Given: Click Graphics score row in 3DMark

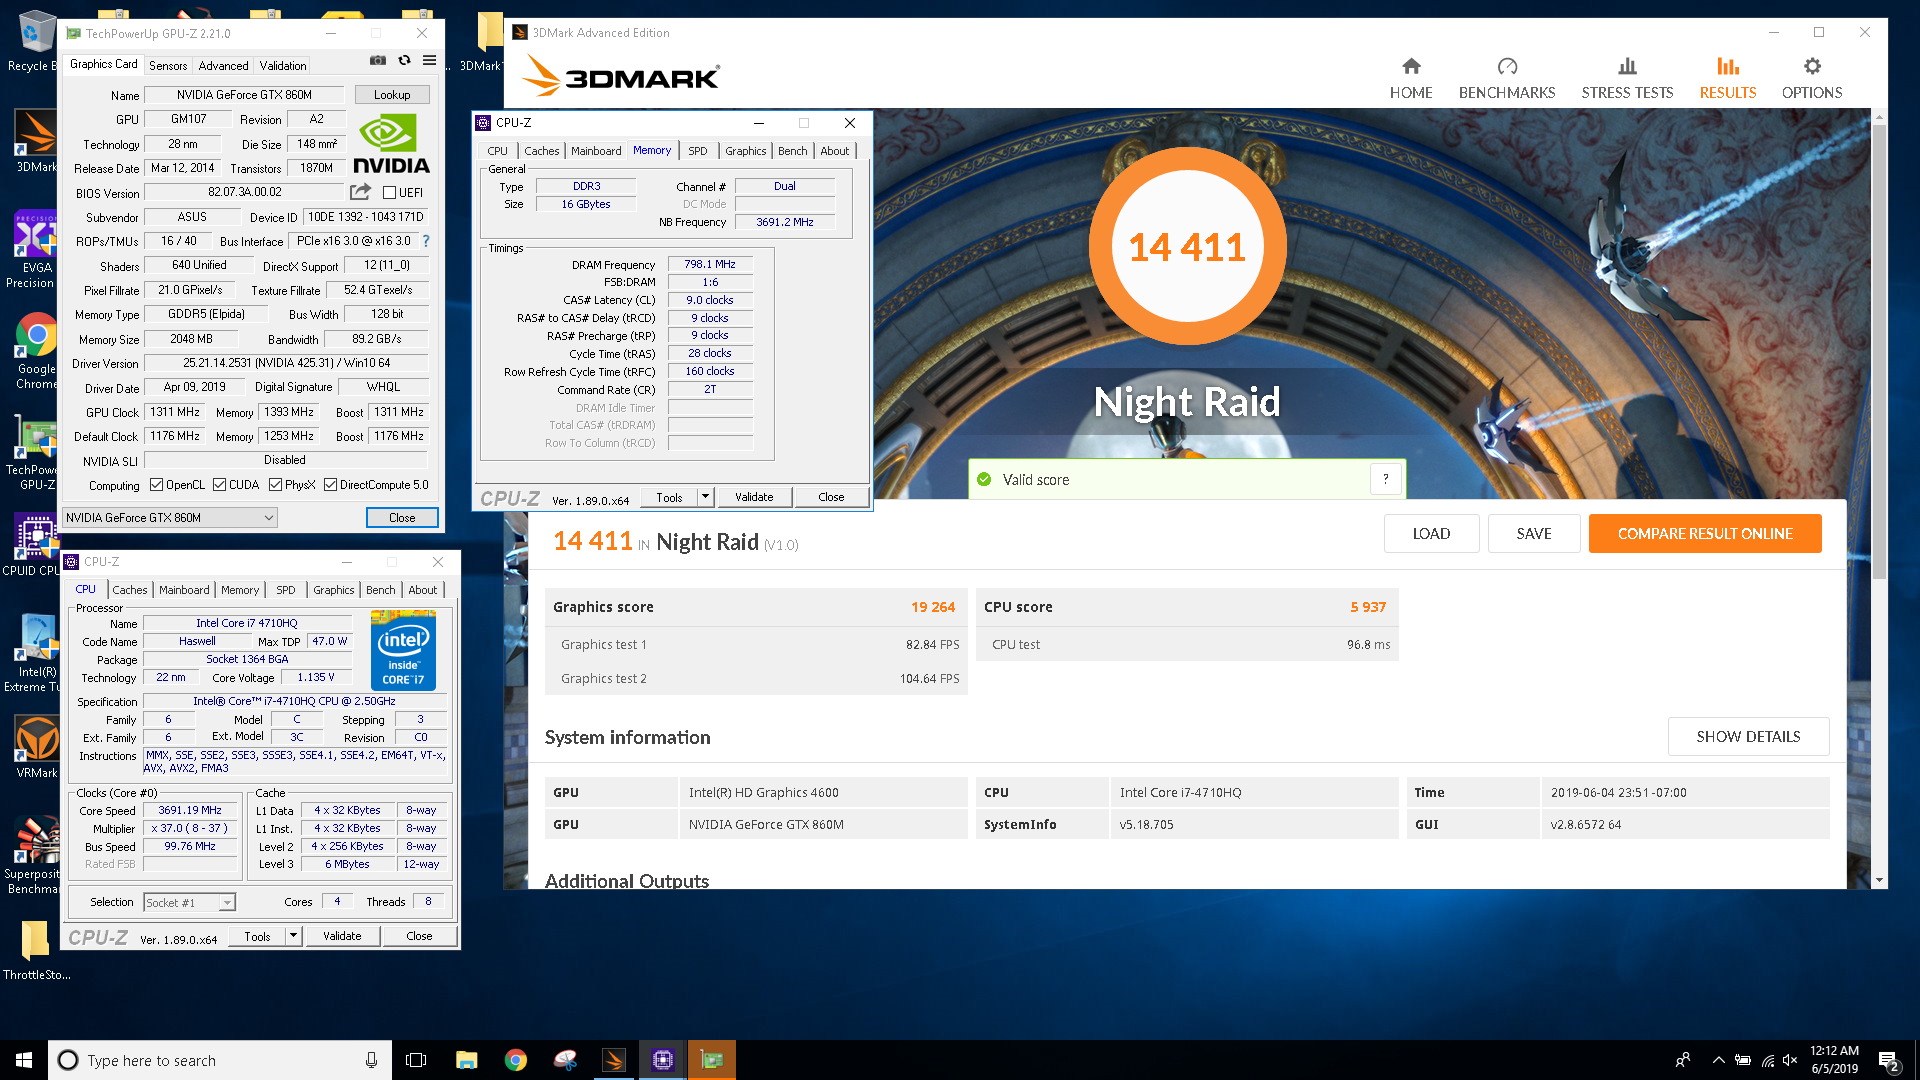Looking at the screenshot, I should [755, 607].
